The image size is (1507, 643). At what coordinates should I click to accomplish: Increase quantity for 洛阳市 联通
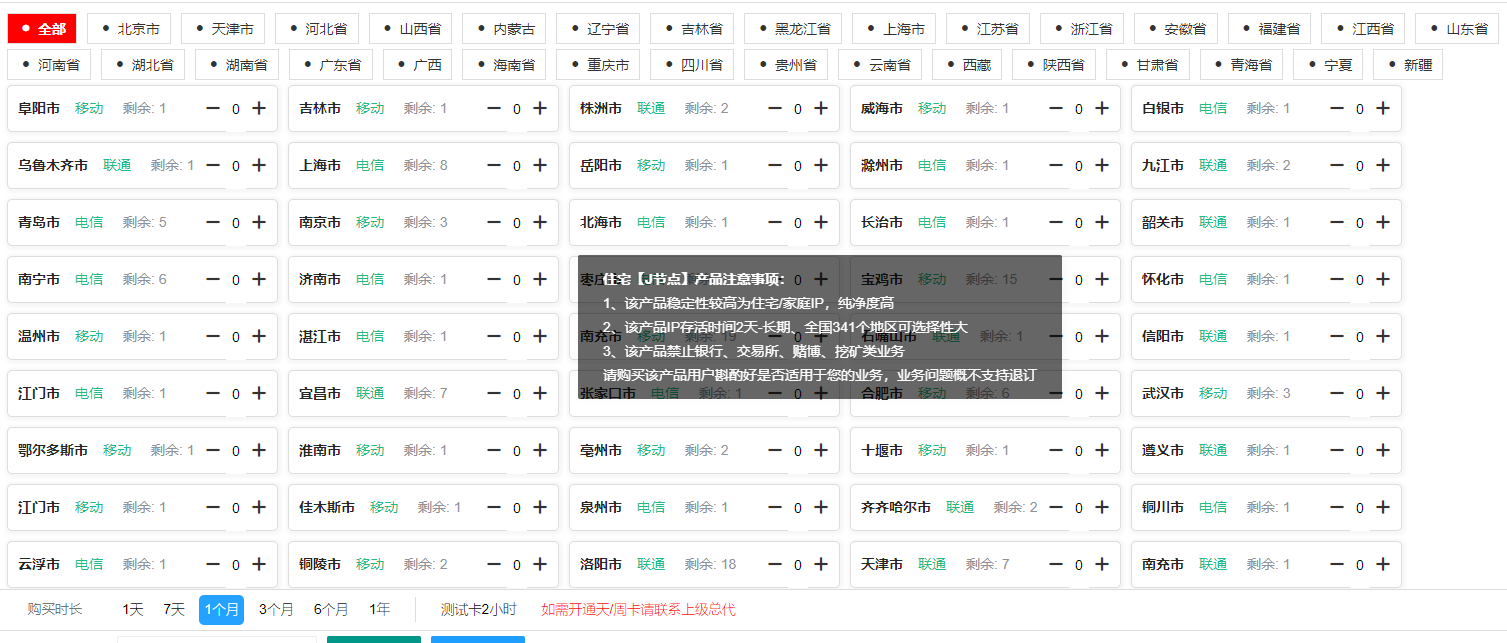(820, 564)
